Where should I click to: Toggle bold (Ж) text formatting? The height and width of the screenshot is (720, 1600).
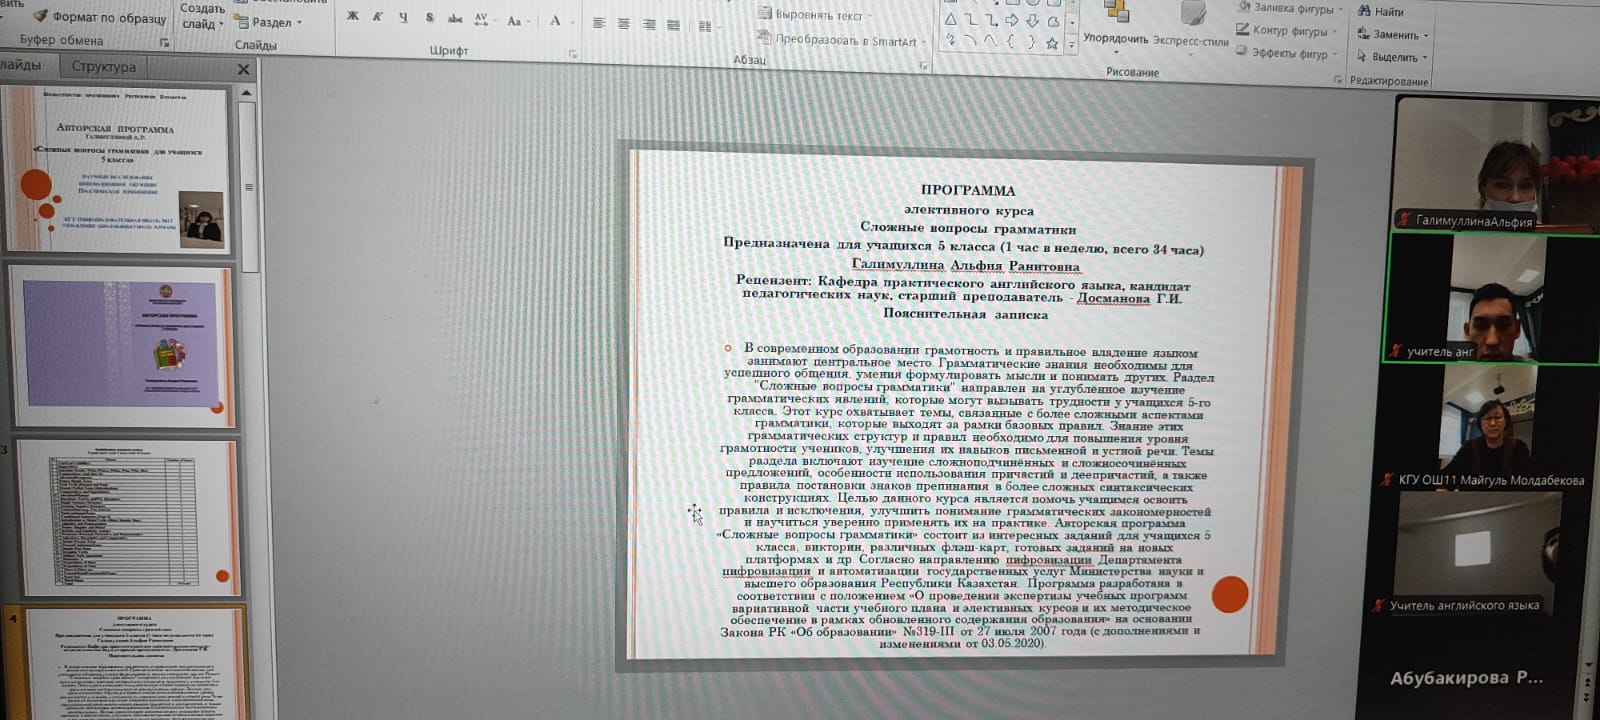click(x=352, y=16)
